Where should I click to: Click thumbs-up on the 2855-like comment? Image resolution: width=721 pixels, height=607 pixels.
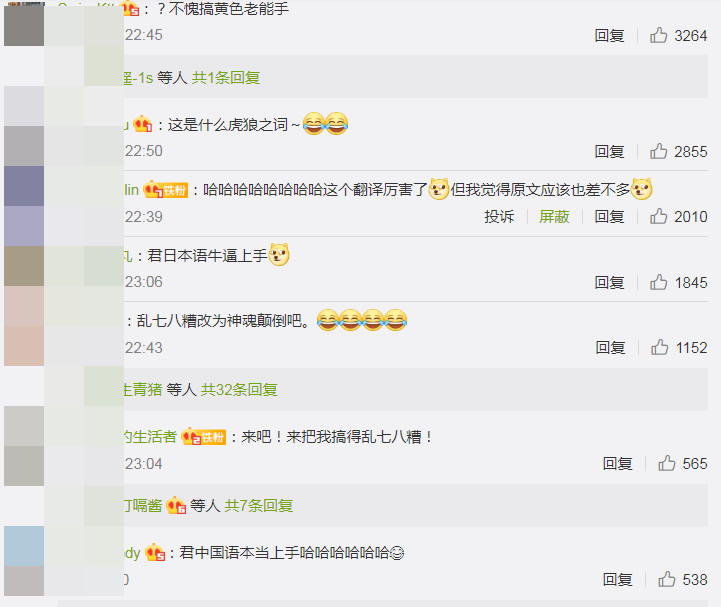pos(658,151)
